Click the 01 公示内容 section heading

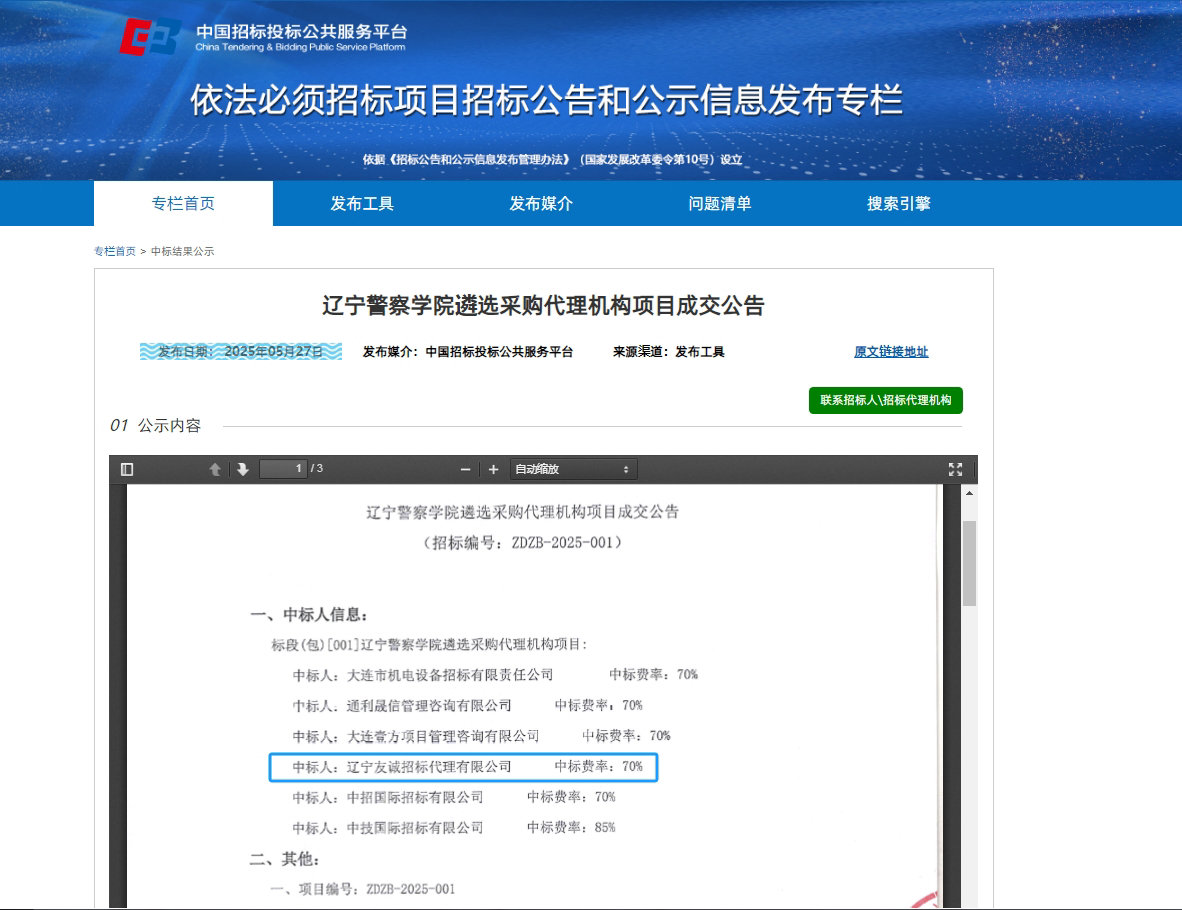155,425
